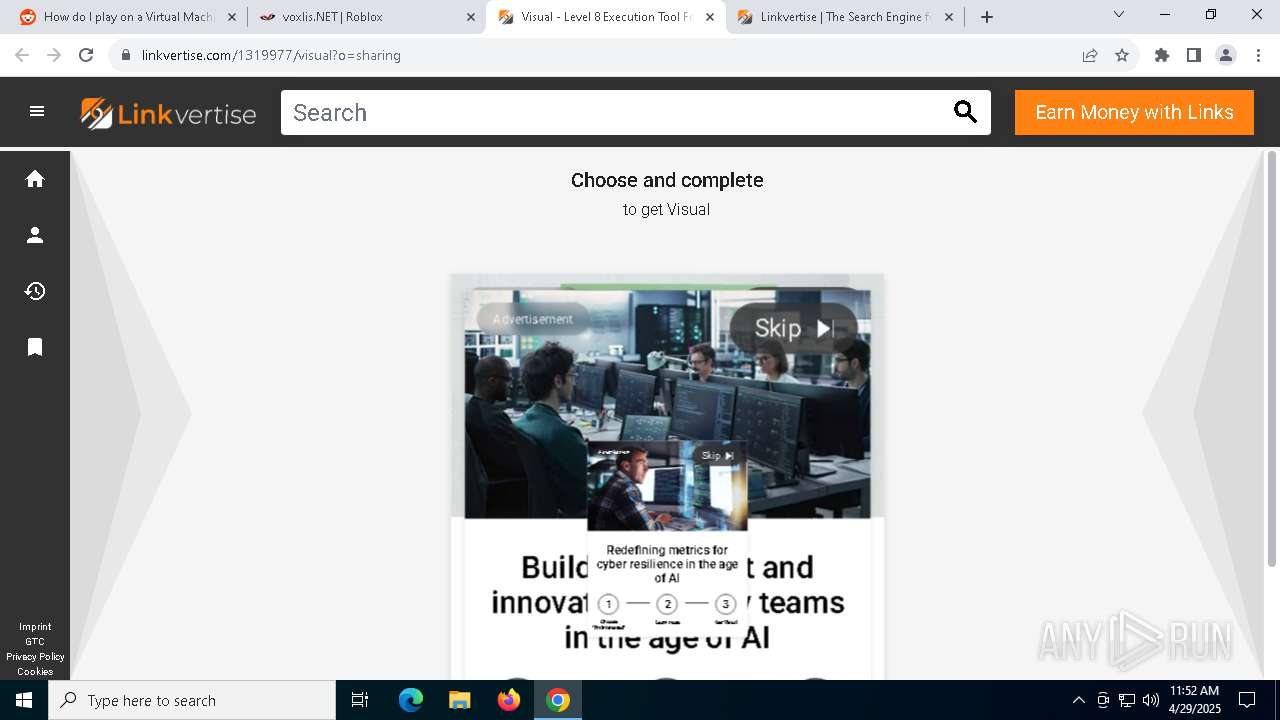This screenshot has width=1280, height=720.
Task: Skip the small overlay advertisement
Action: pyautogui.click(x=718, y=455)
